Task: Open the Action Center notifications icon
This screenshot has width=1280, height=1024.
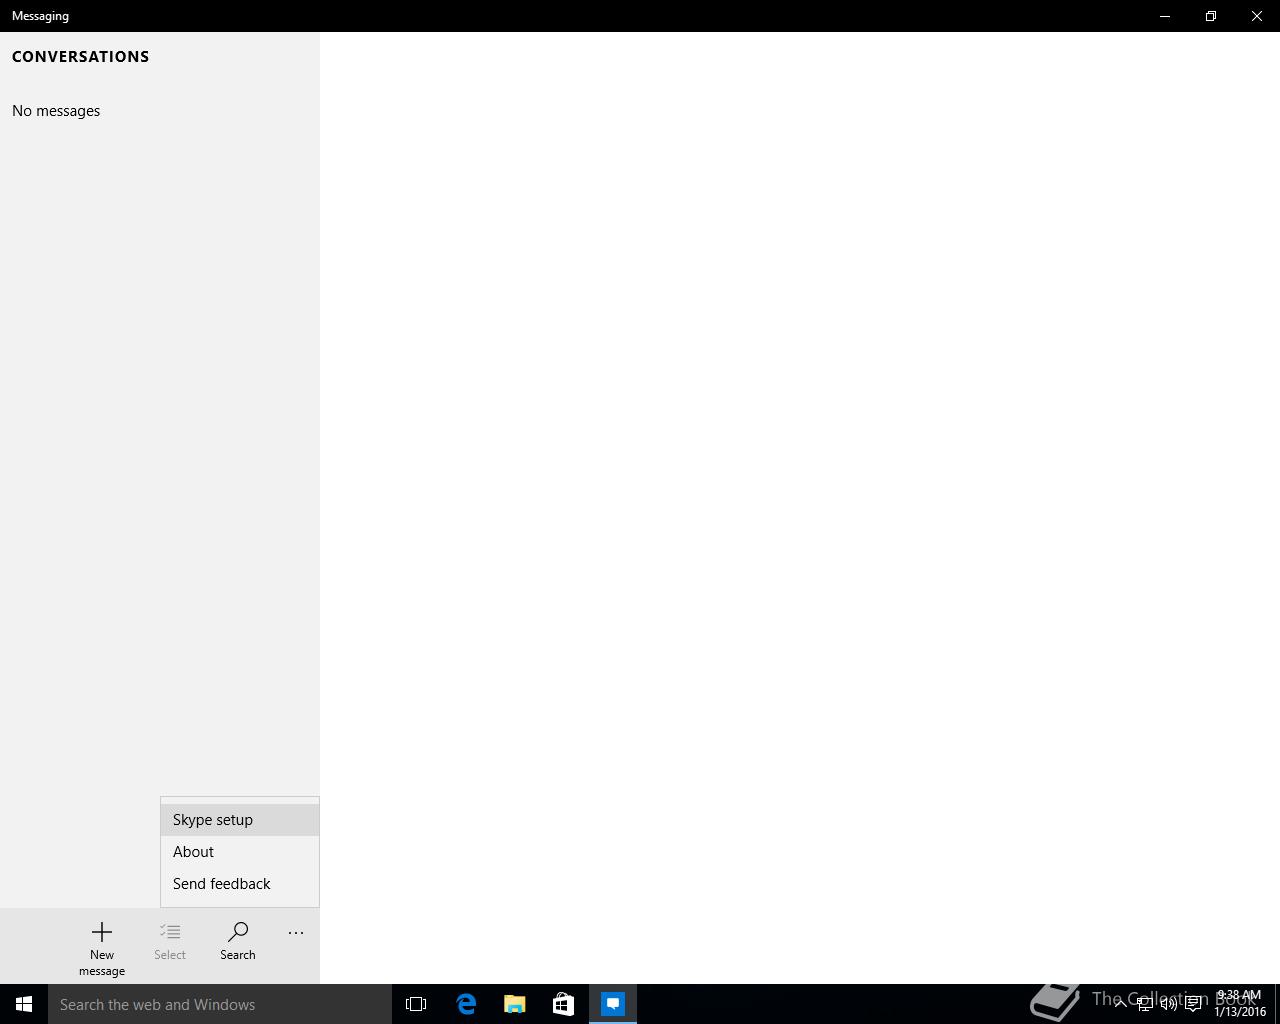Action: [x=1193, y=1004]
